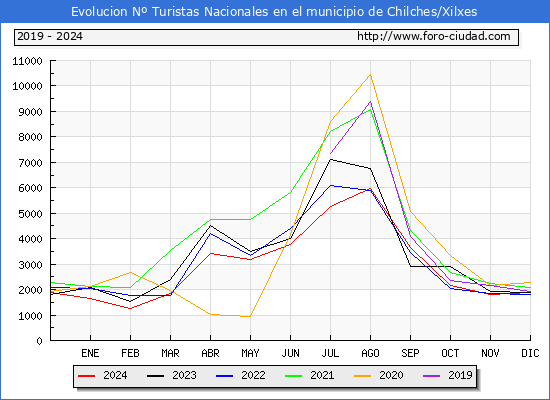Screen dimensions: 550x400
Task: Click the 9000 y-axis value
Action: 30,112
